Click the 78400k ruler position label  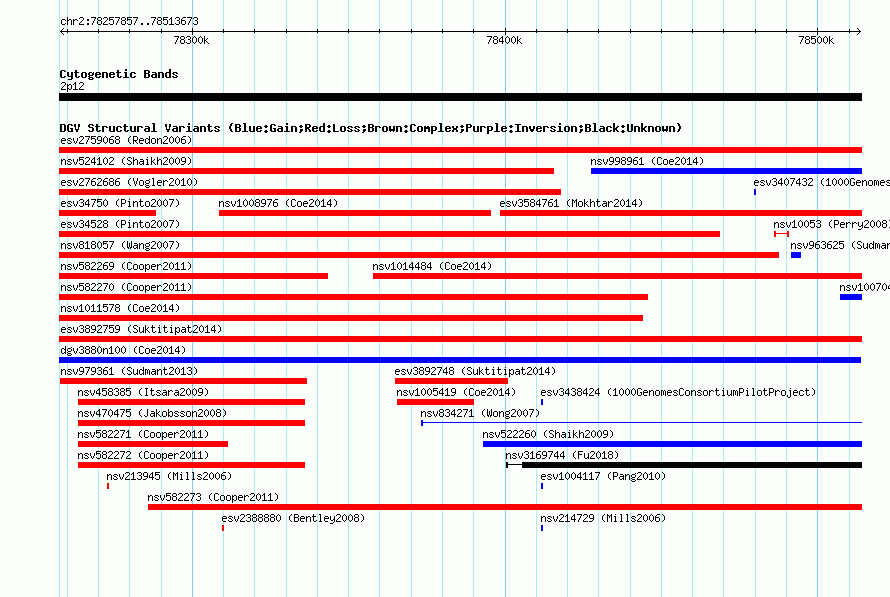click(x=504, y=40)
